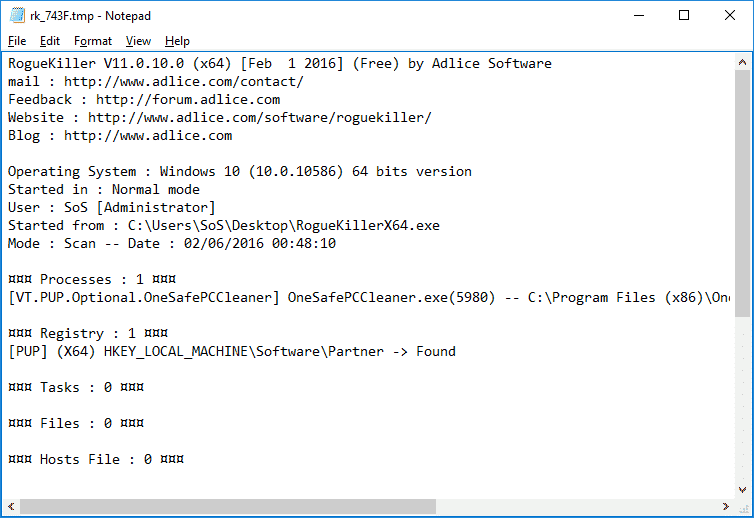Click the vertical scrollbar thumb
This screenshot has width=754, height=518.
(x=742, y=190)
